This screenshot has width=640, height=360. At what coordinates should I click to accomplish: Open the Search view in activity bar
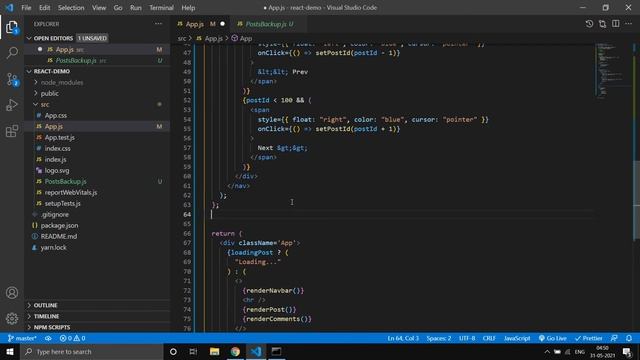12,53
